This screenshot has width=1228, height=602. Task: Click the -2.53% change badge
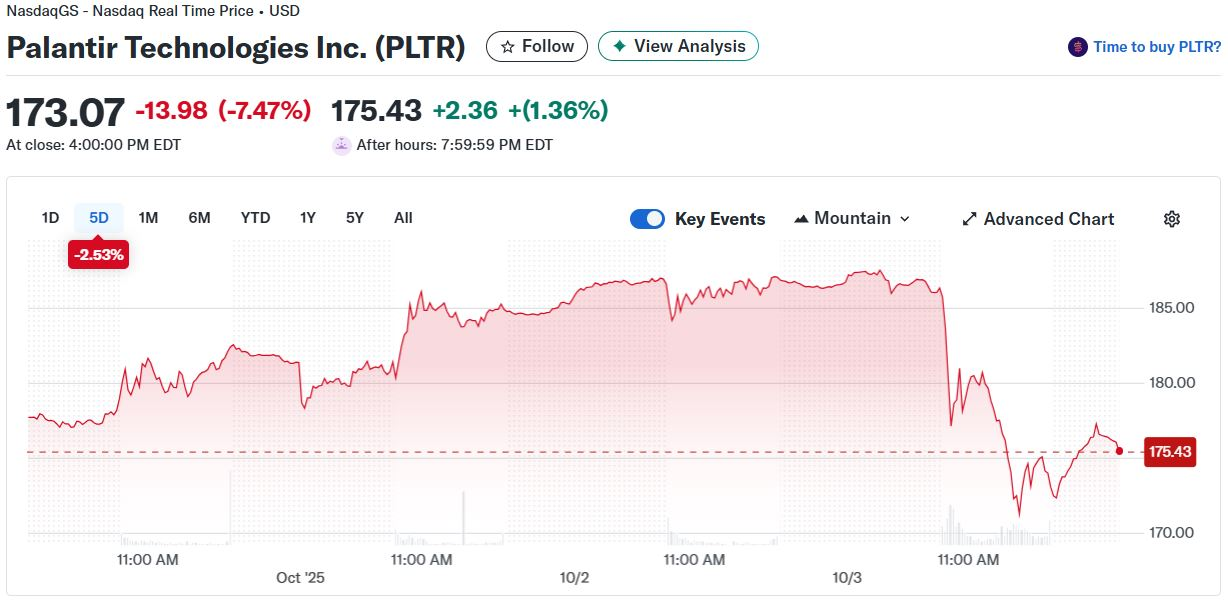tap(98, 255)
